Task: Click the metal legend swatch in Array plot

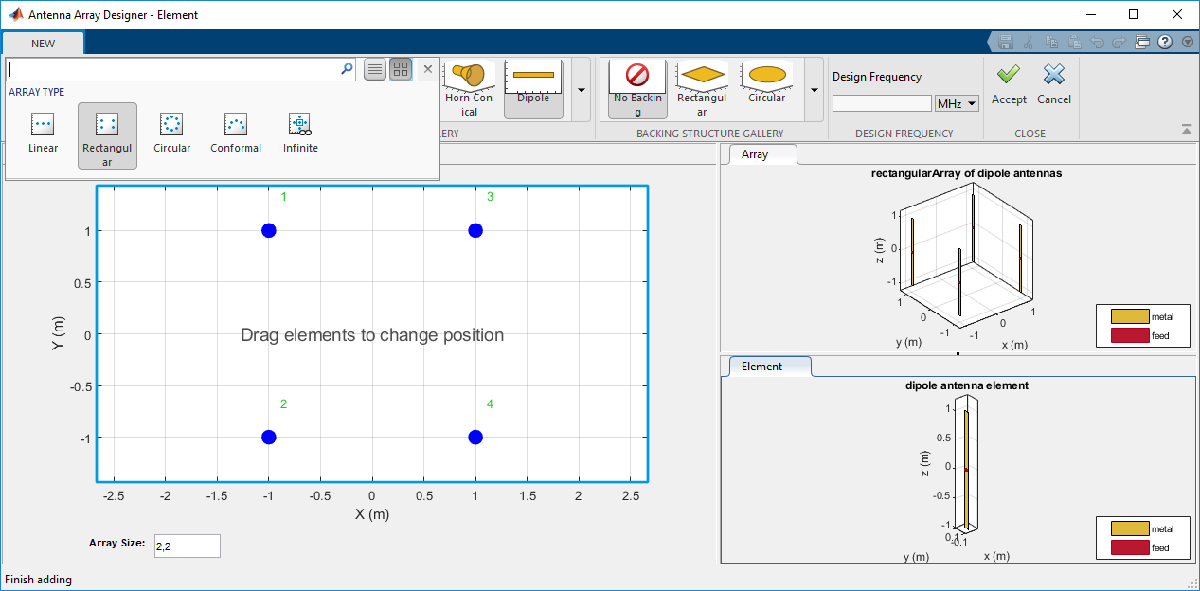Action: click(1130, 317)
